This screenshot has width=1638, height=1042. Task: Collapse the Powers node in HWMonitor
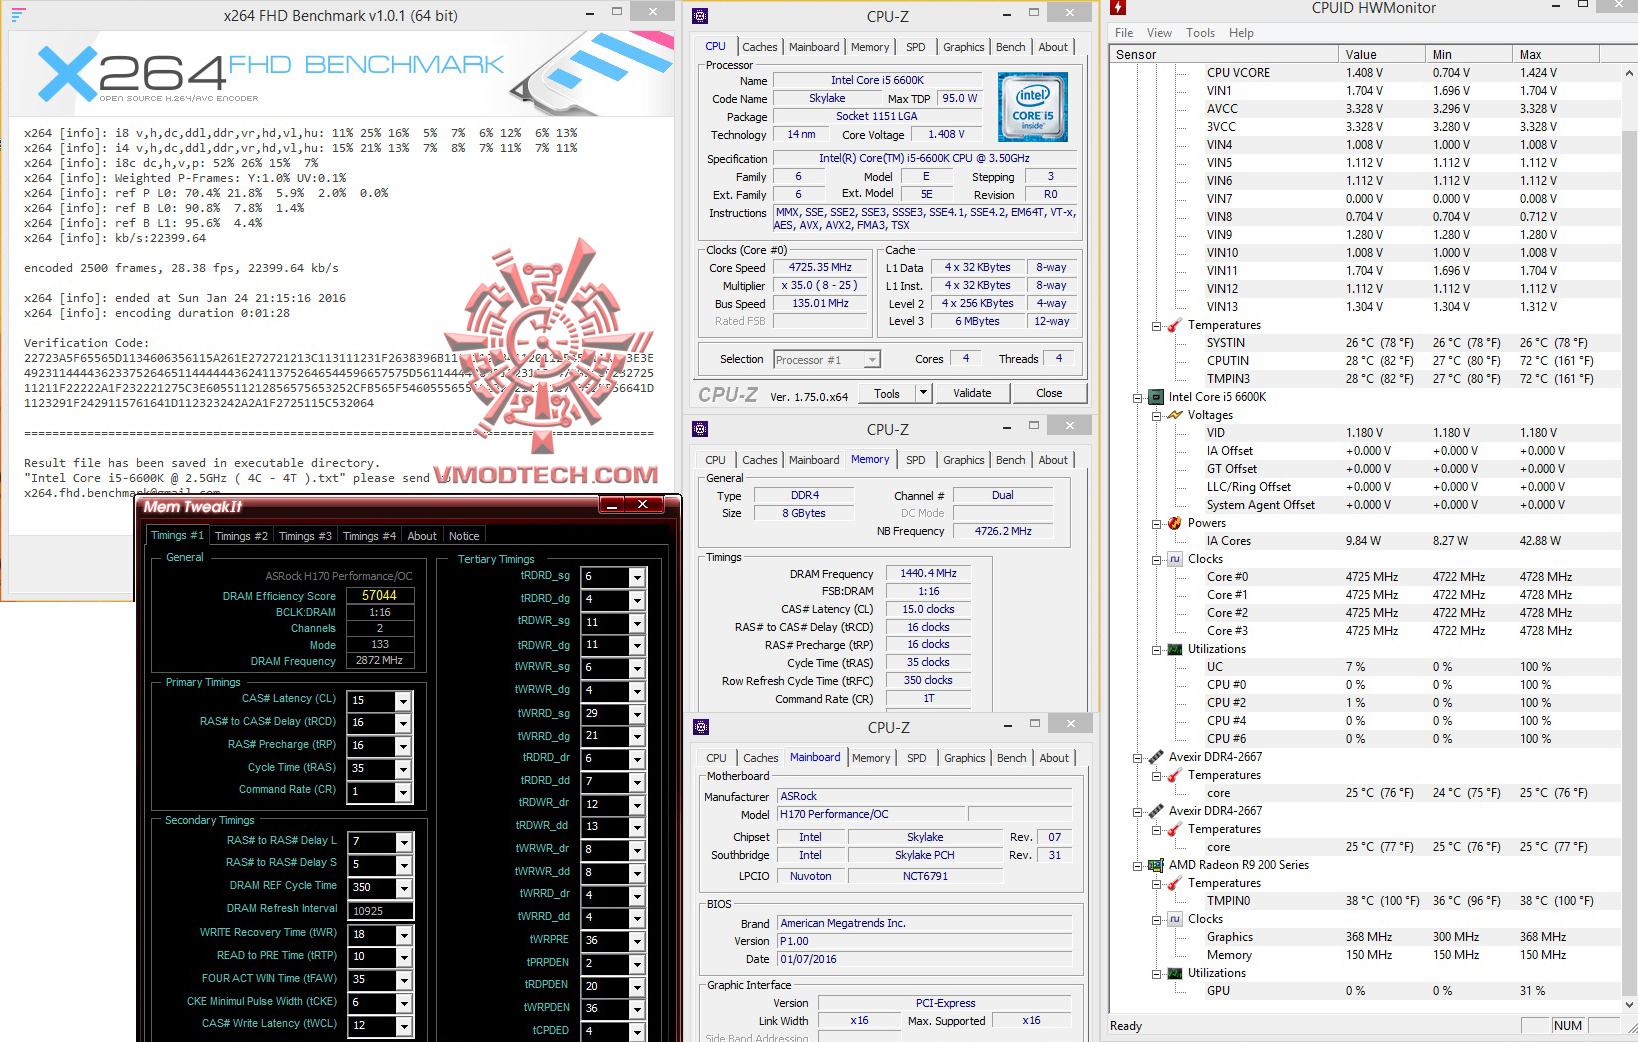pyautogui.click(x=1157, y=523)
